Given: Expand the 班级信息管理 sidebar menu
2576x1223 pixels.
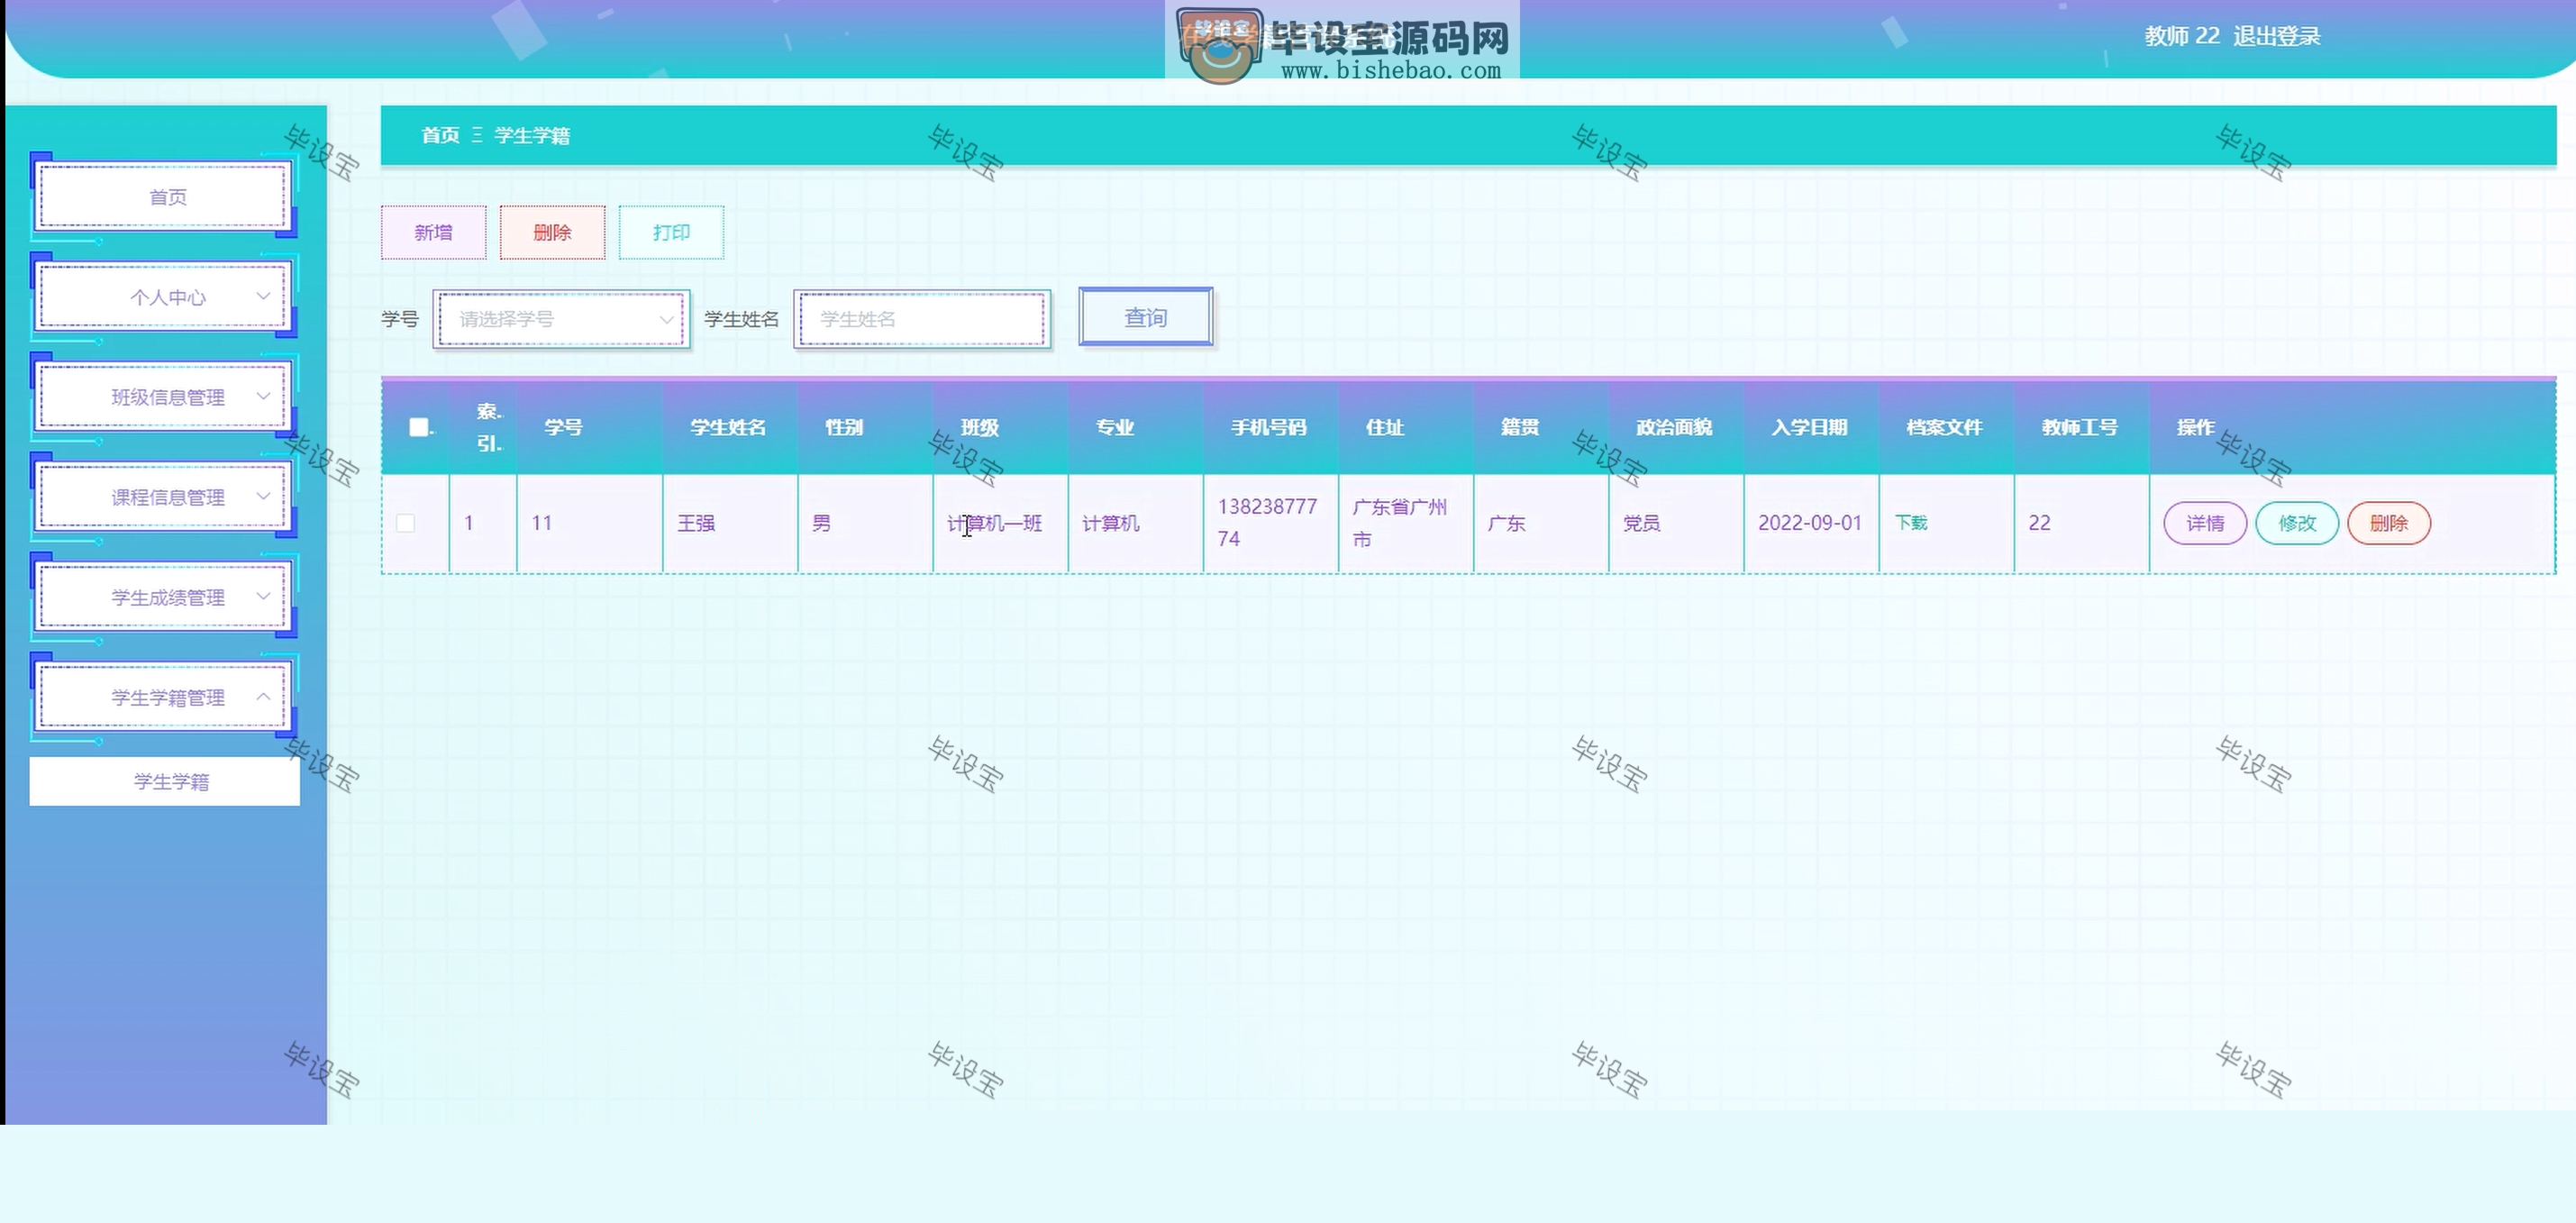Looking at the screenshot, I should 163,396.
